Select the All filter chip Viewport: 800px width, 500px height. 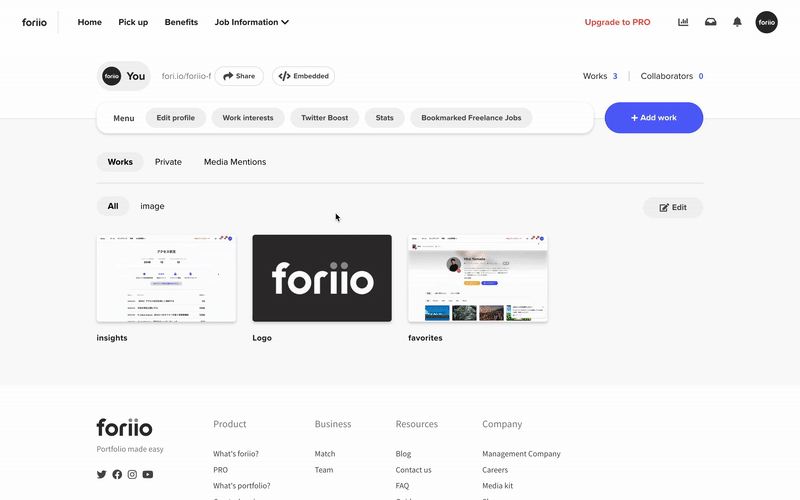[x=113, y=206]
